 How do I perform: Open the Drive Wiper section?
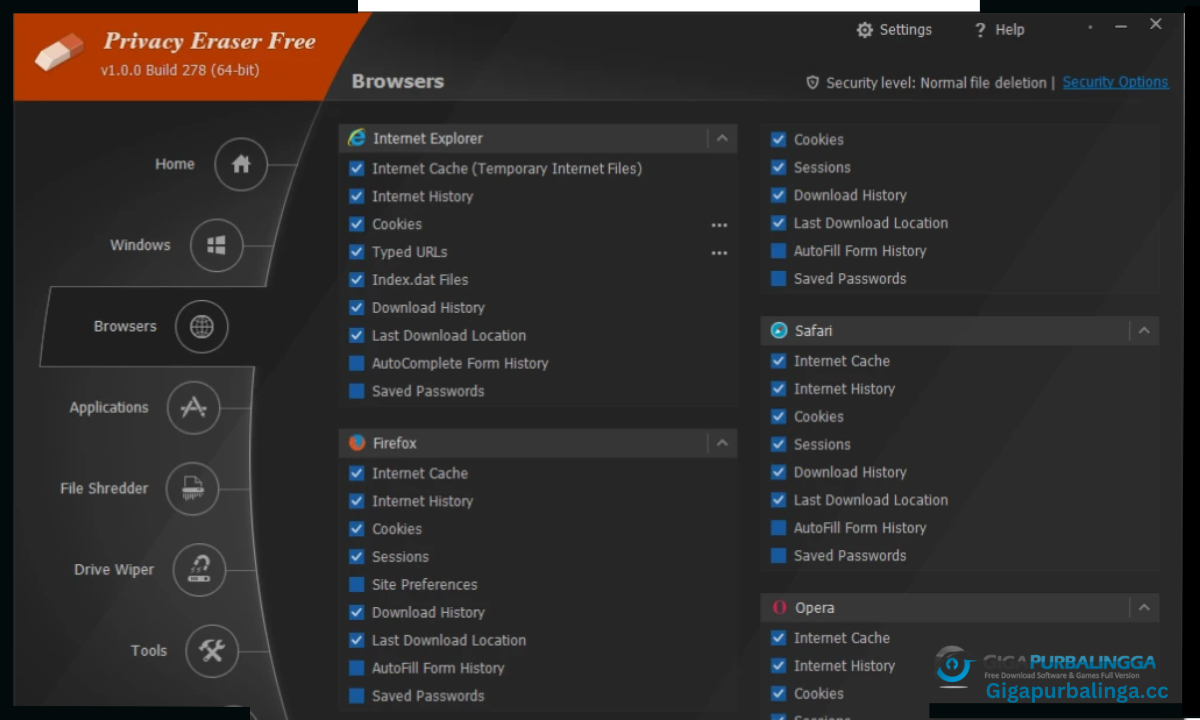[x=114, y=570]
